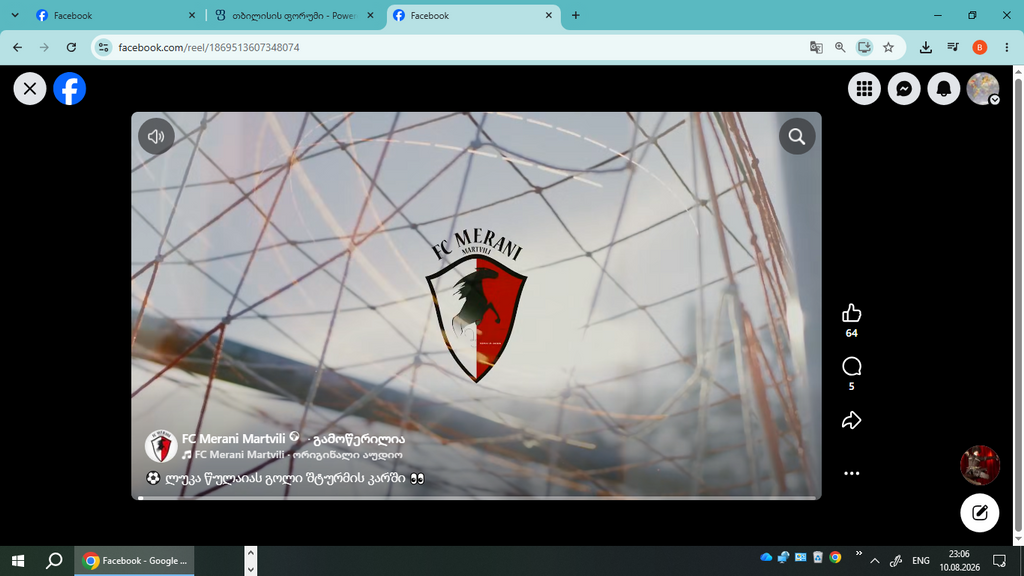1024x576 pixels.
Task: Open reel search magnifier icon
Action: [797, 136]
